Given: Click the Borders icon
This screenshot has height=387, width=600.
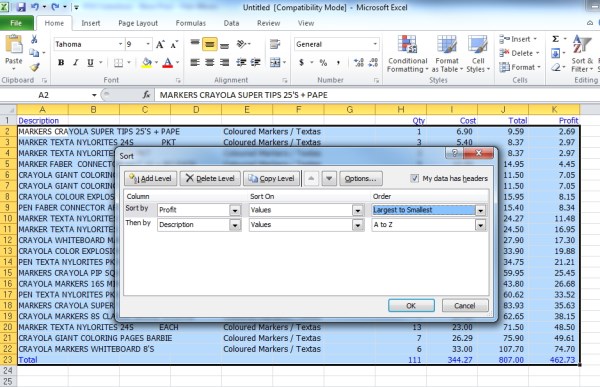Looking at the screenshot, I should pyautogui.click(x=119, y=62).
